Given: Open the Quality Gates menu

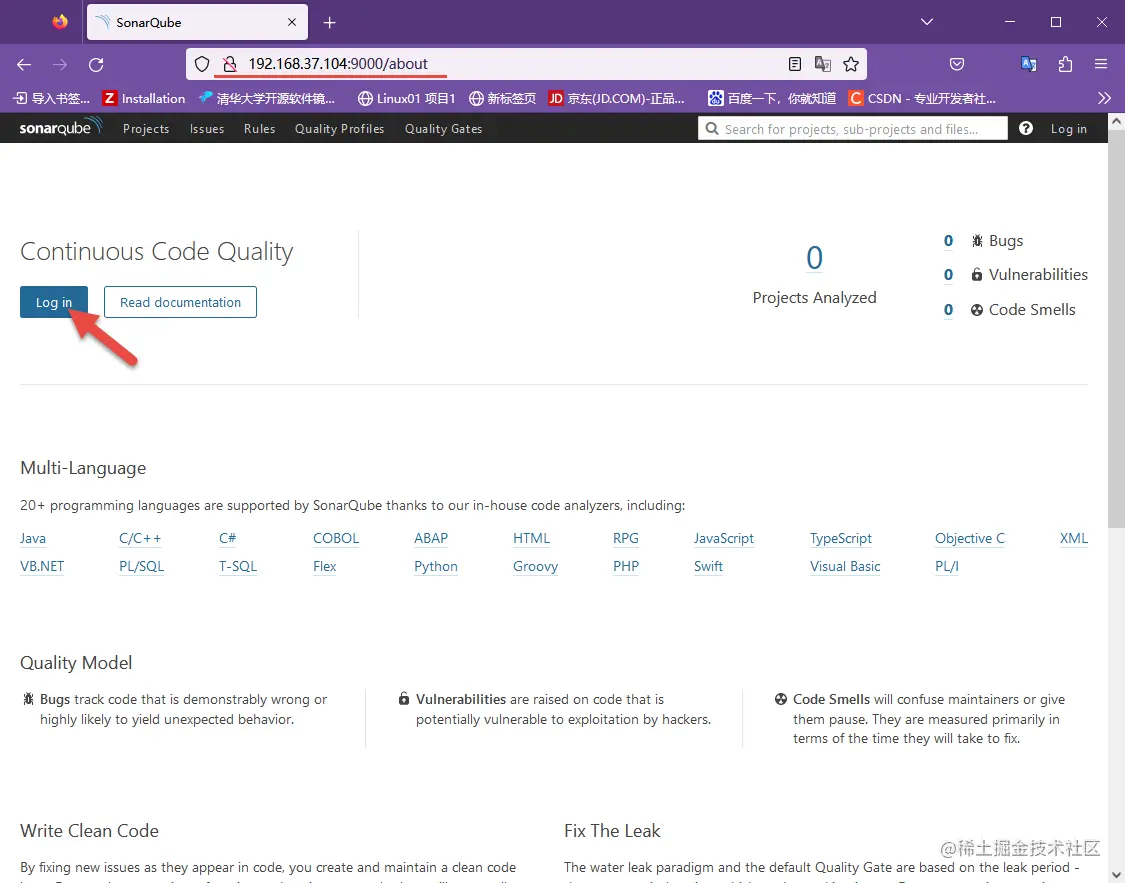Looking at the screenshot, I should click(443, 129).
